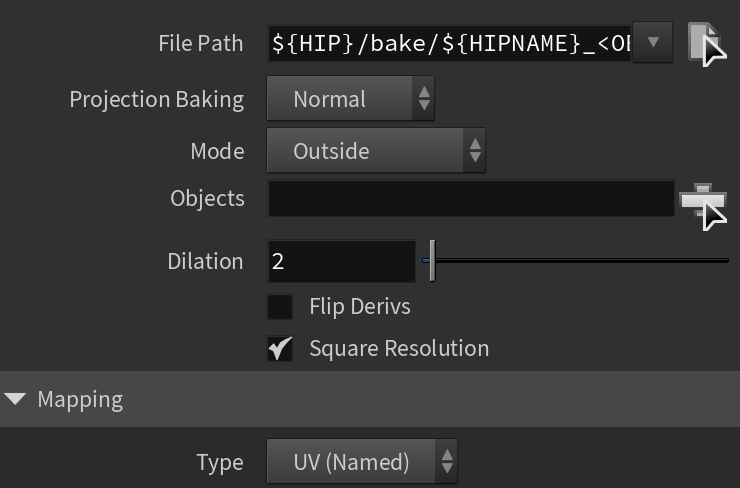
Task: Click the Dilation value field showing 2
Action: (x=342, y=261)
